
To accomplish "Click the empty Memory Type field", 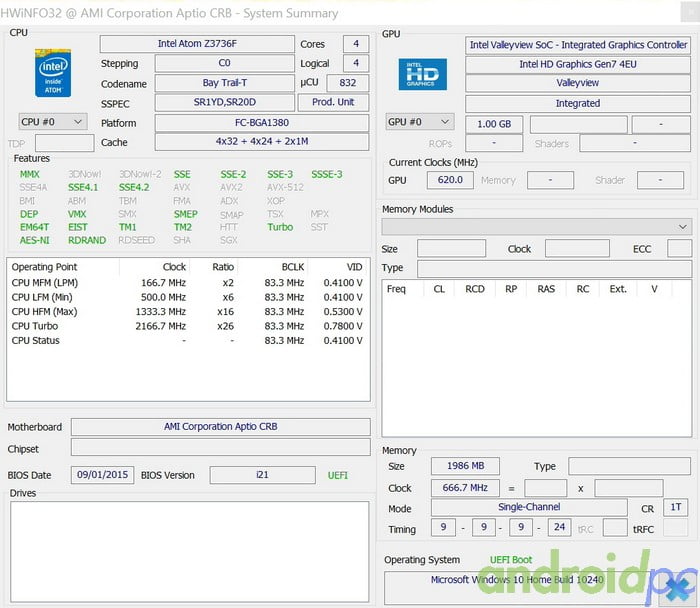I will pyautogui.click(x=629, y=466).
